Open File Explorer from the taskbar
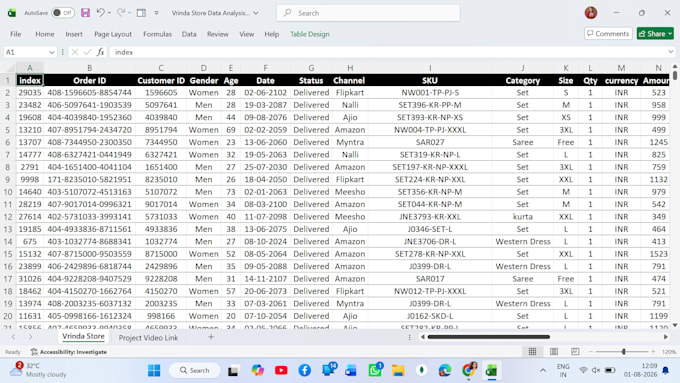The height and width of the screenshot is (383, 680). pyautogui.click(x=398, y=370)
